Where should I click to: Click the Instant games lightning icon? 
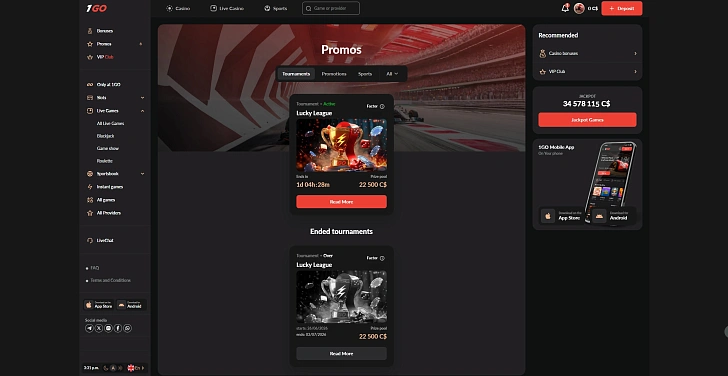click(x=90, y=187)
